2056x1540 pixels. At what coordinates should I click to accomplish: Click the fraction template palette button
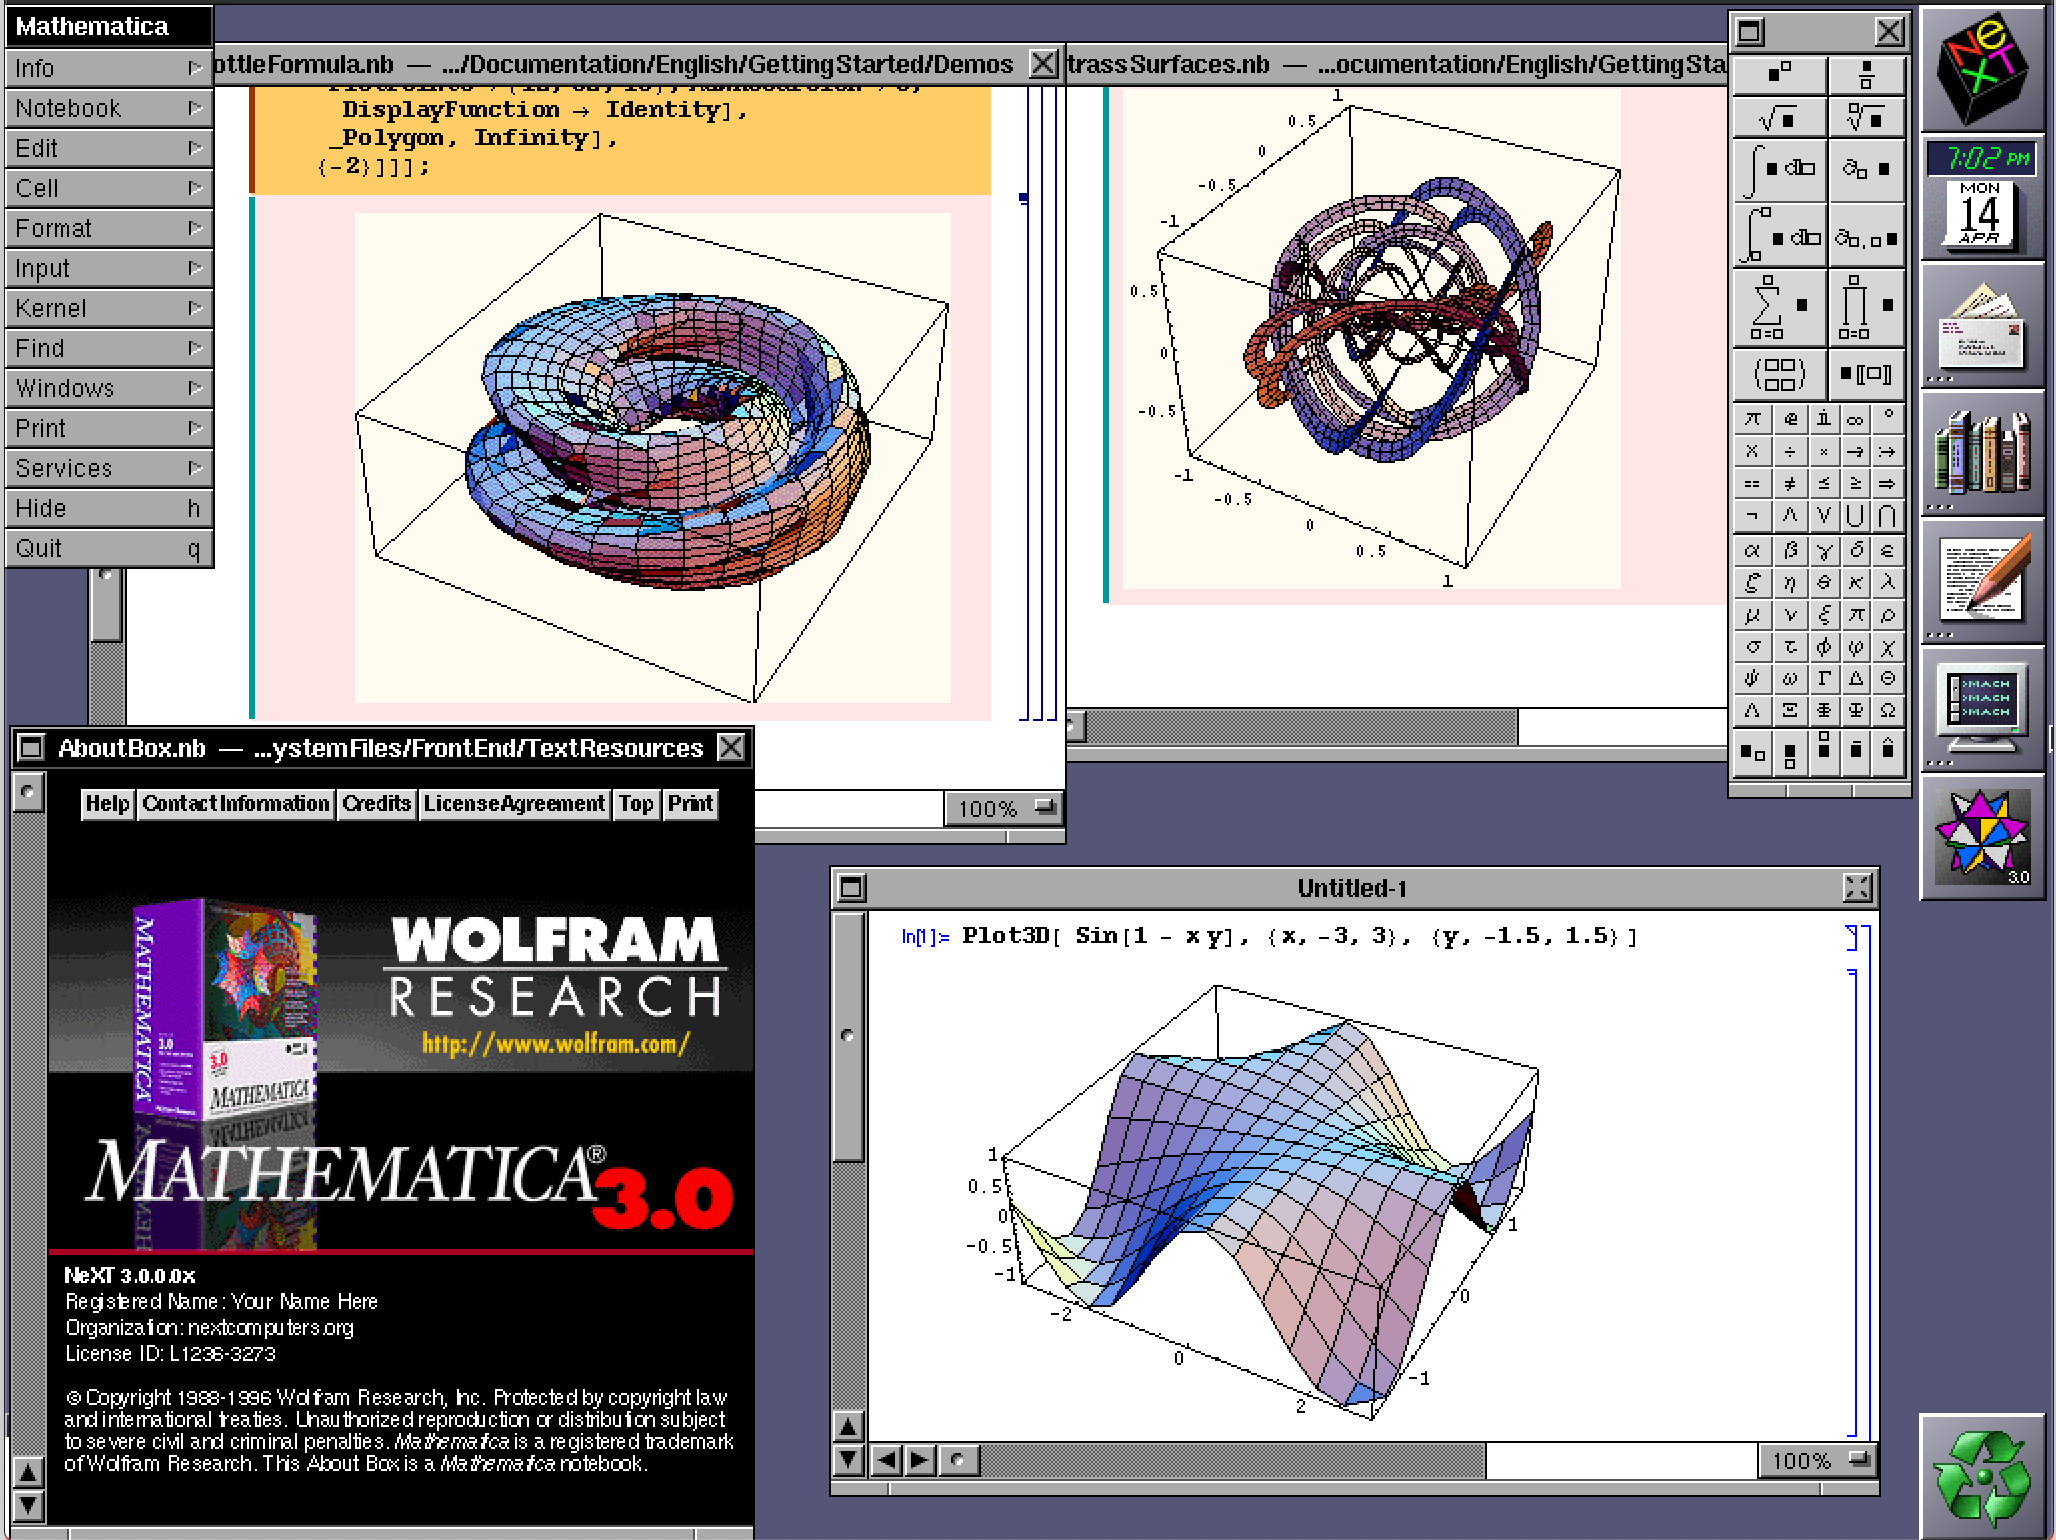pyautogui.click(x=1866, y=75)
